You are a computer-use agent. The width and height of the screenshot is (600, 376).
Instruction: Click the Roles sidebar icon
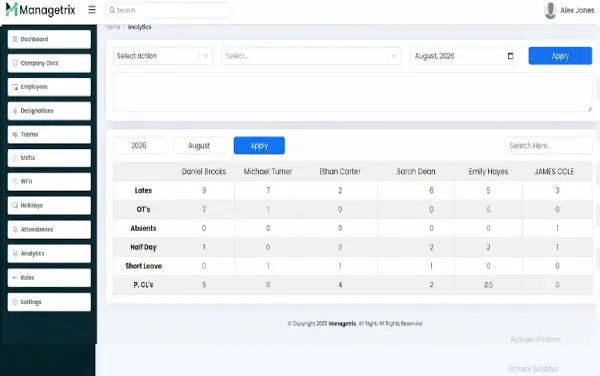point(15,278)
